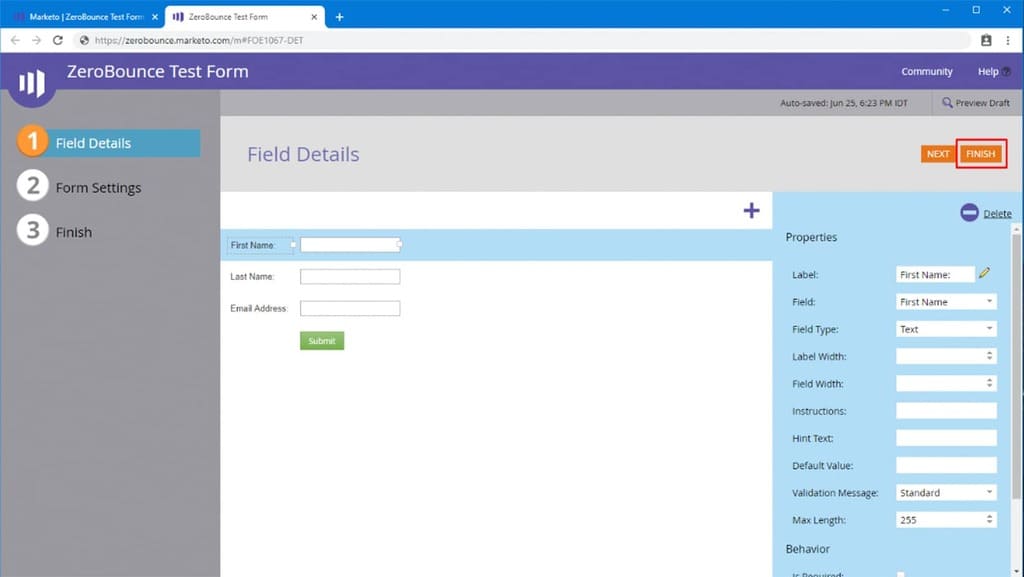Add a new field with the plus icon

(751, 210)
